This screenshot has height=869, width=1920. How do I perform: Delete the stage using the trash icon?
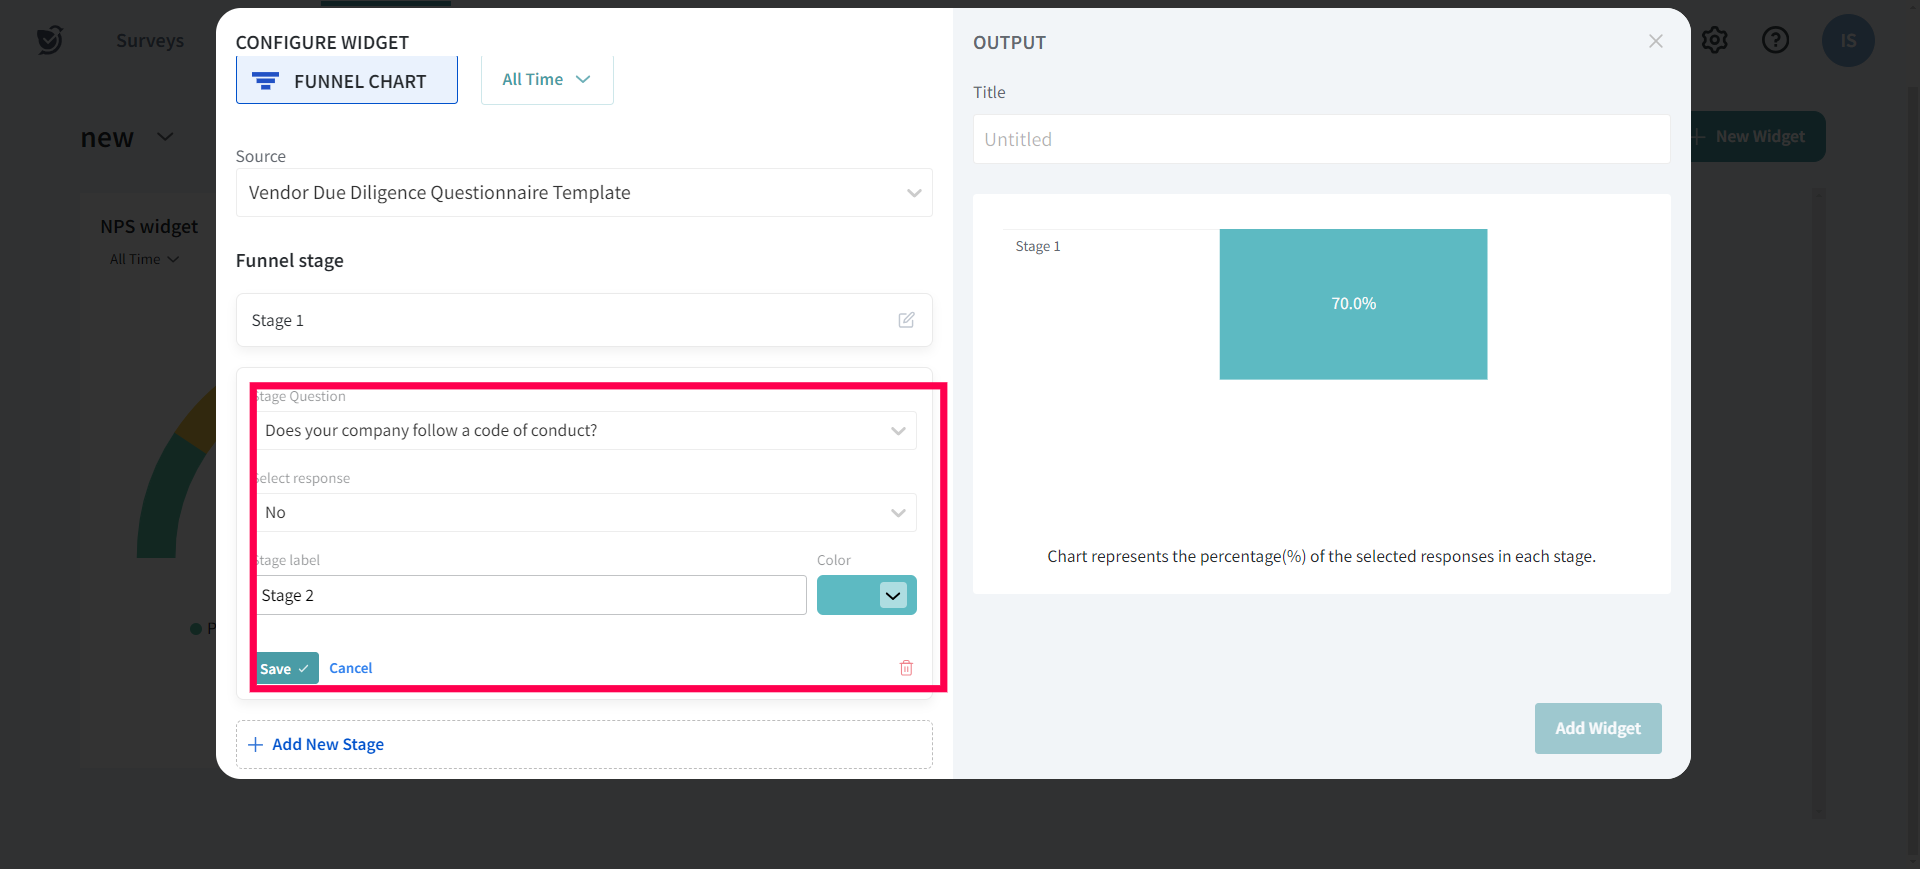coord(906,668)
